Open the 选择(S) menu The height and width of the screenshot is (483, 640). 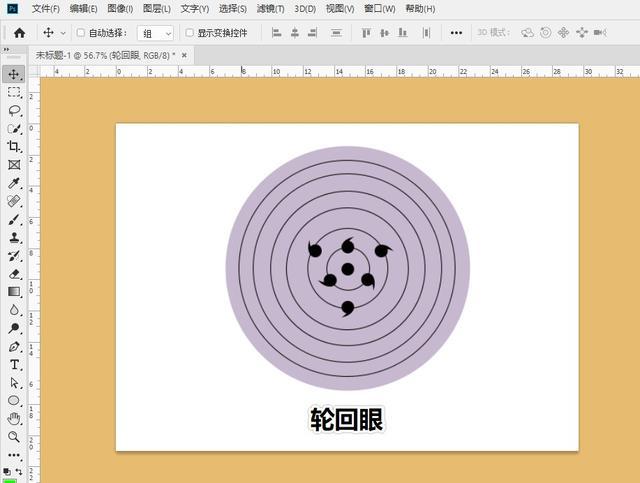233,9
